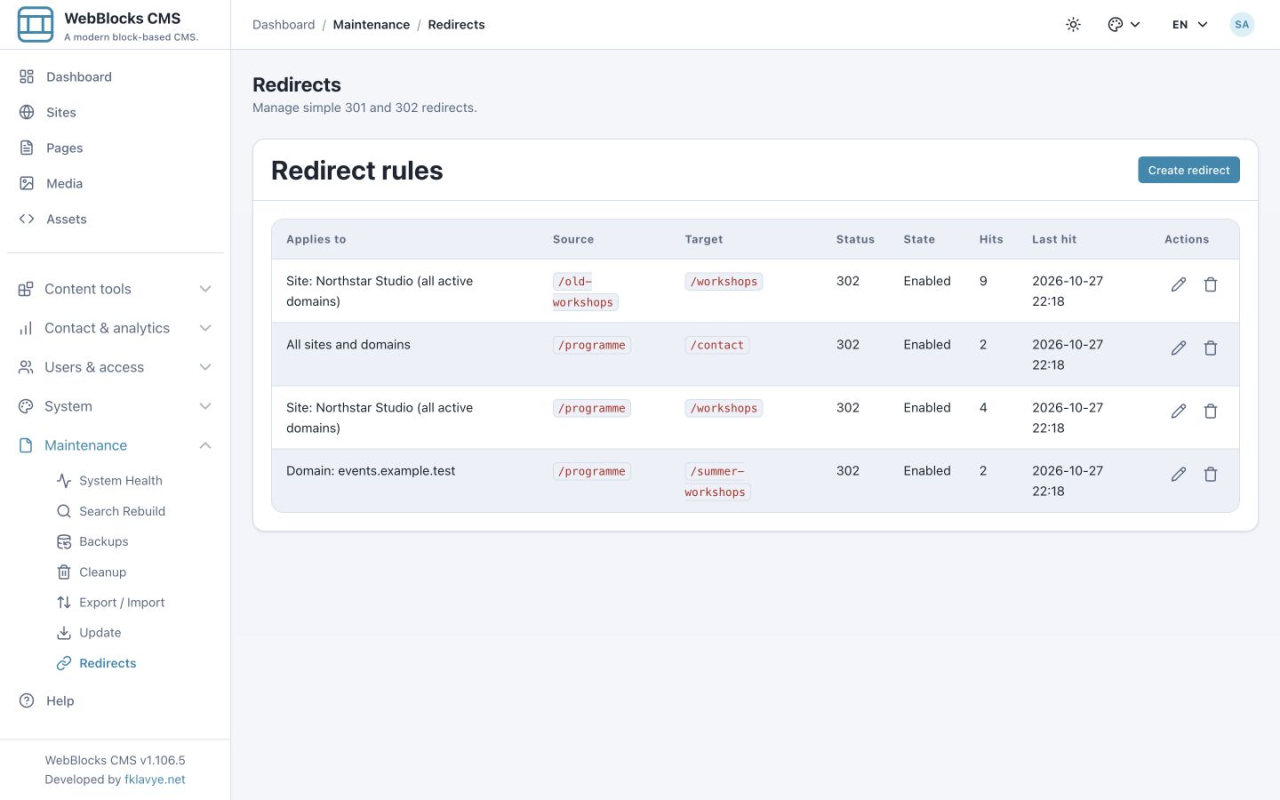Click the Dashboard breadcrumb link
This screenshot has width=1280, height=800.
(x=284, y=24)
